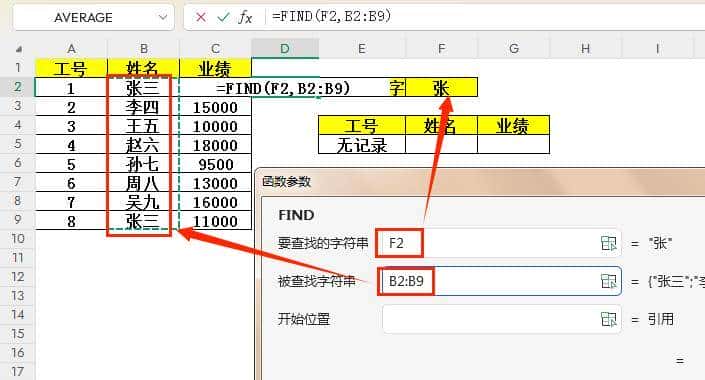705x380 pixels.
Task: Click cell C5 with value 18000
Action: click(x=215, y=145)
